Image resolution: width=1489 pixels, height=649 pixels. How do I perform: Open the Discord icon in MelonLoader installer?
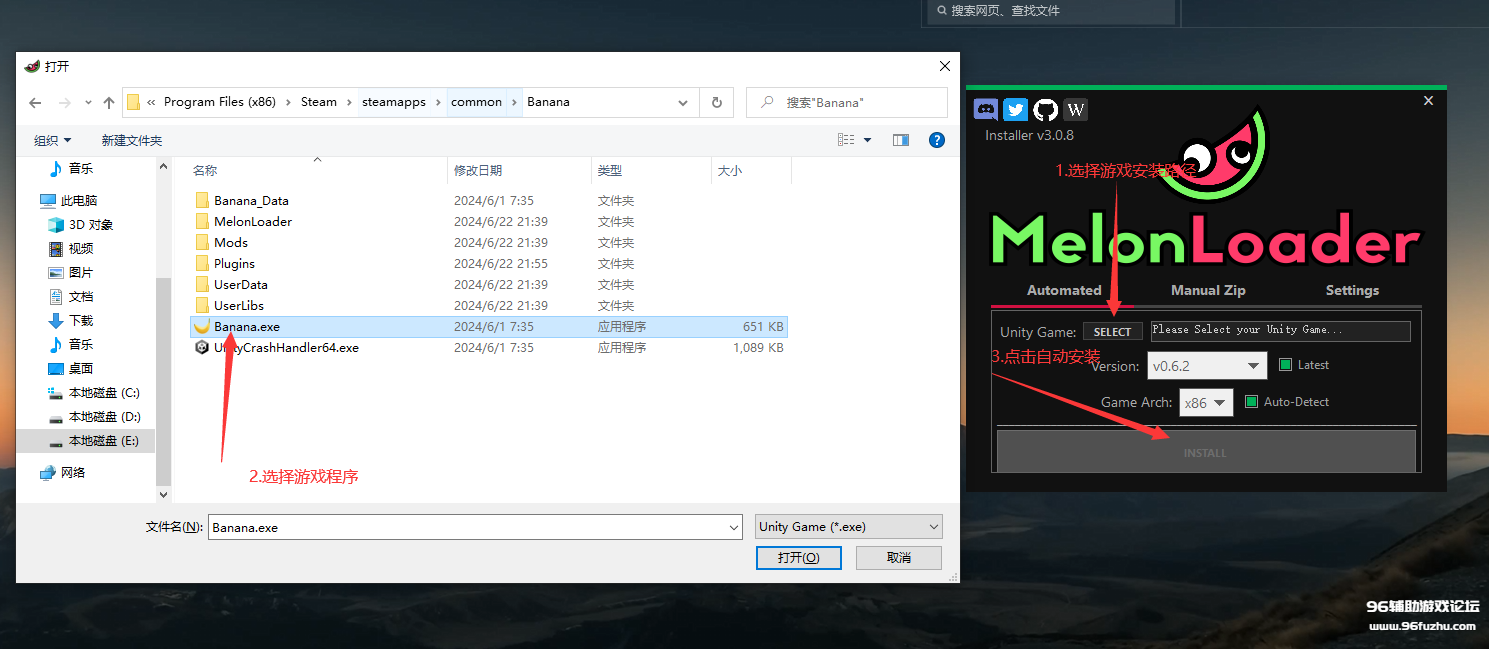coord(985,110)
